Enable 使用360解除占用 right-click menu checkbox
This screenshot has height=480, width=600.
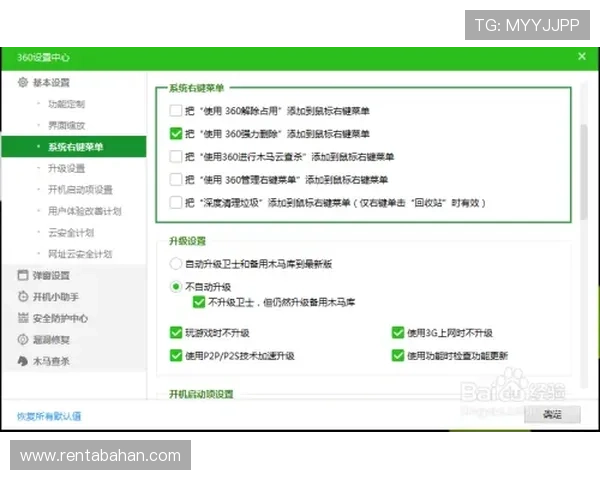click(x=176, y=111)
